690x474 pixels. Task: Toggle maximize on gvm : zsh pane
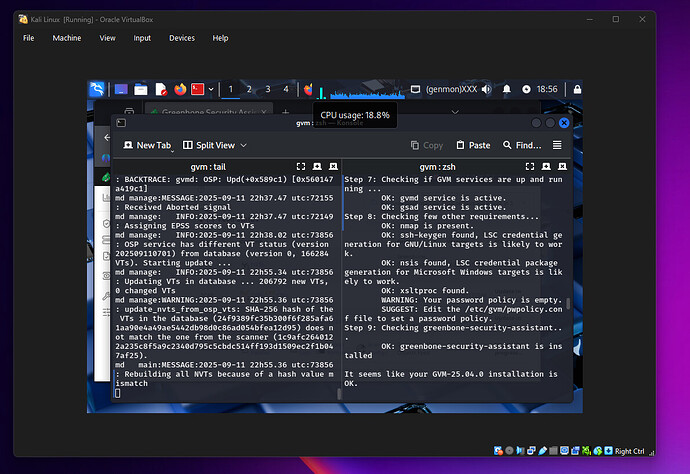529,166
